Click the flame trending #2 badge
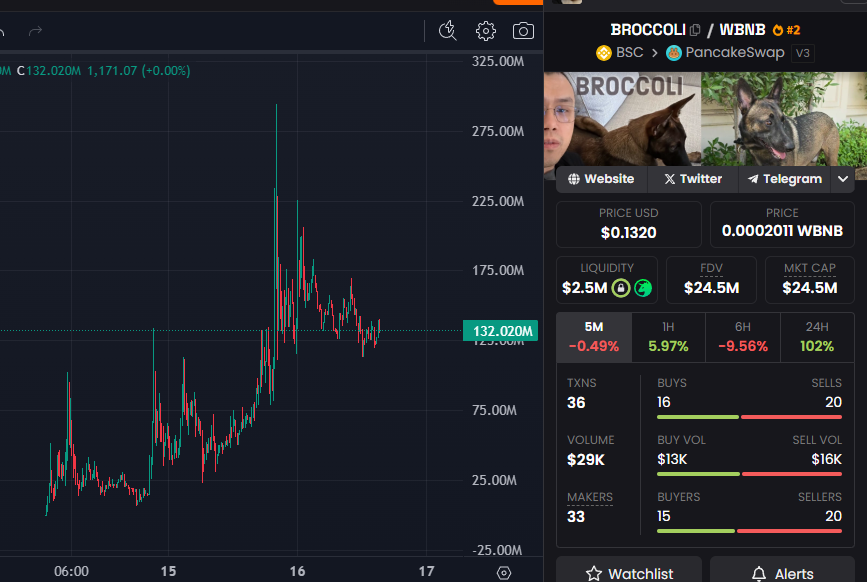 (x=786, y=30)
